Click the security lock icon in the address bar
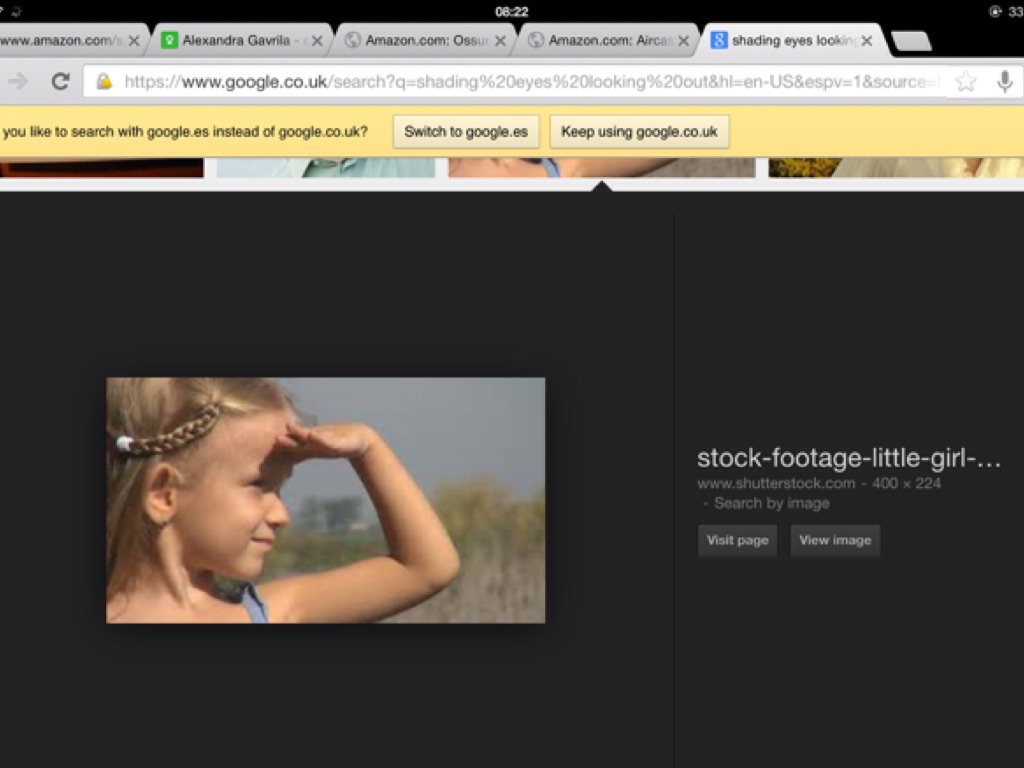This screenshot has height=768, width=1024. 103,82
